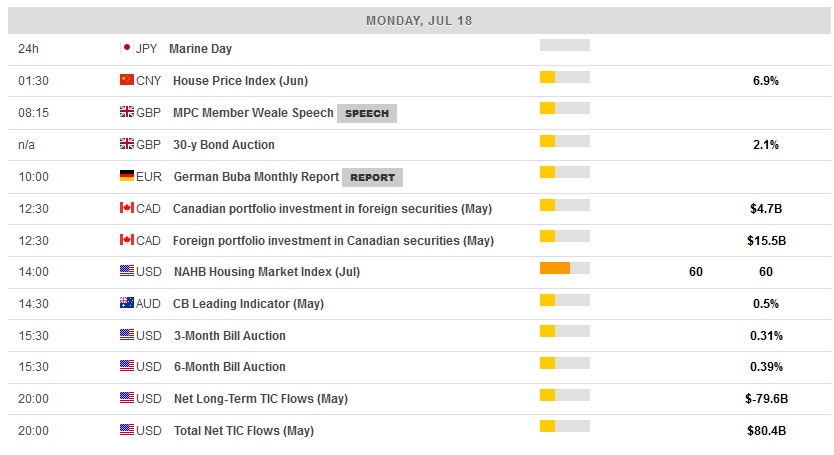Open the 3-Month Bill Auction event
This screenshot has width=834, height=455.
pyautogui.click(x=229, y=335)
